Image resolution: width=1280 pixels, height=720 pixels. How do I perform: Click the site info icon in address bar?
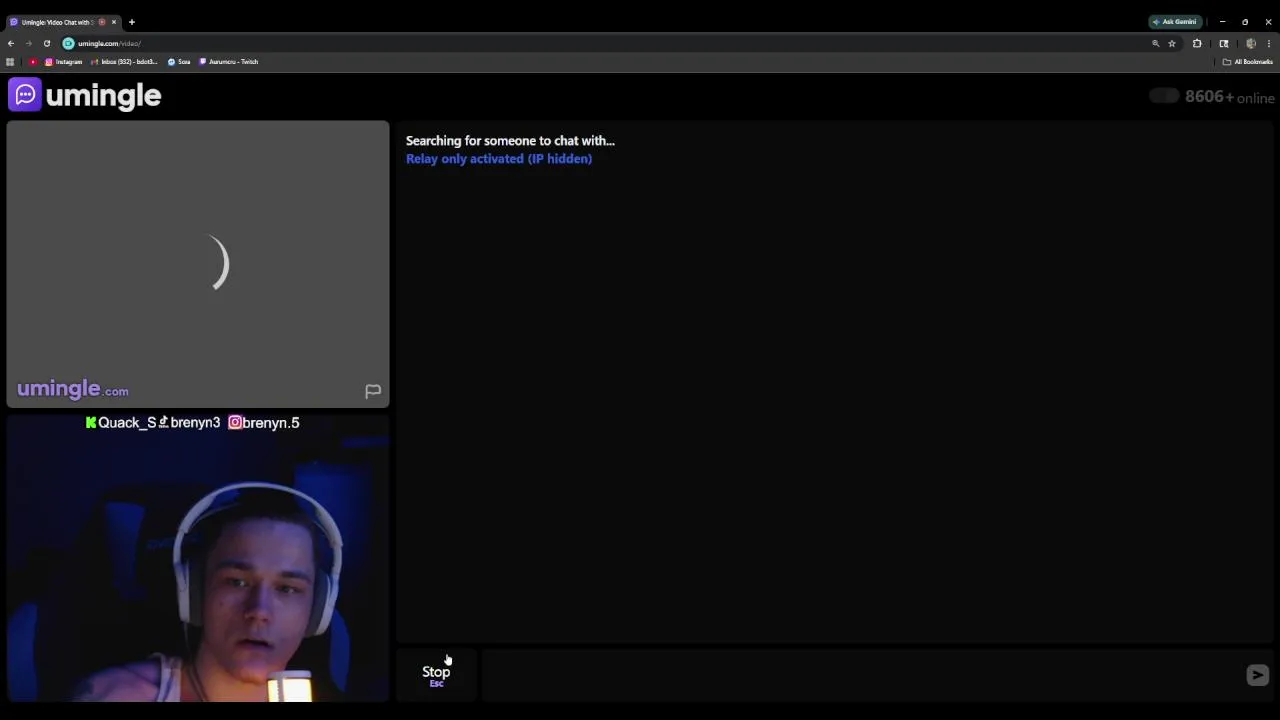coord(68,43)
